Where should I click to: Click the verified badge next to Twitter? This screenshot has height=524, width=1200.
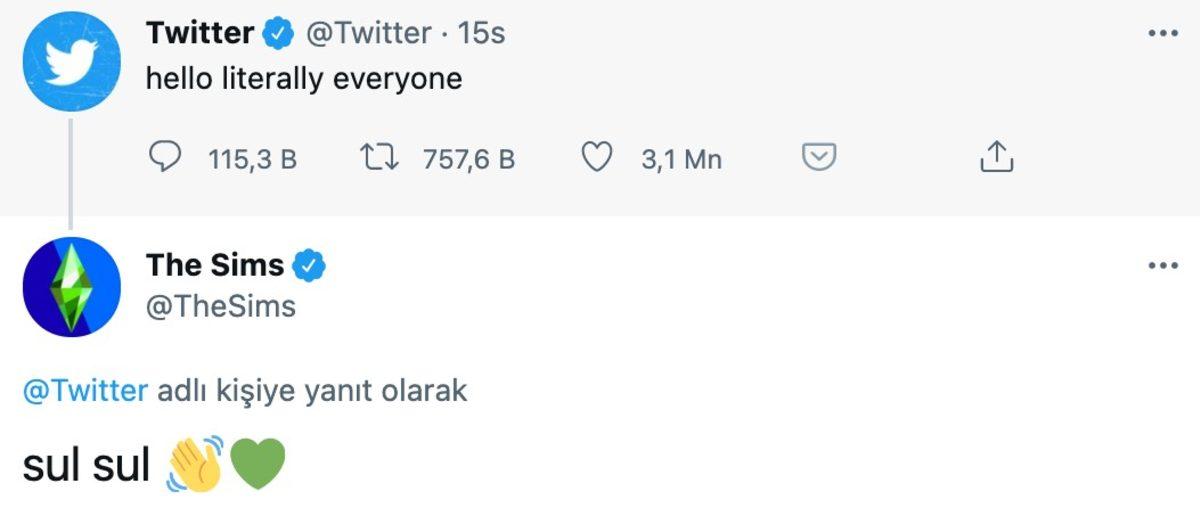click(277, 34)
